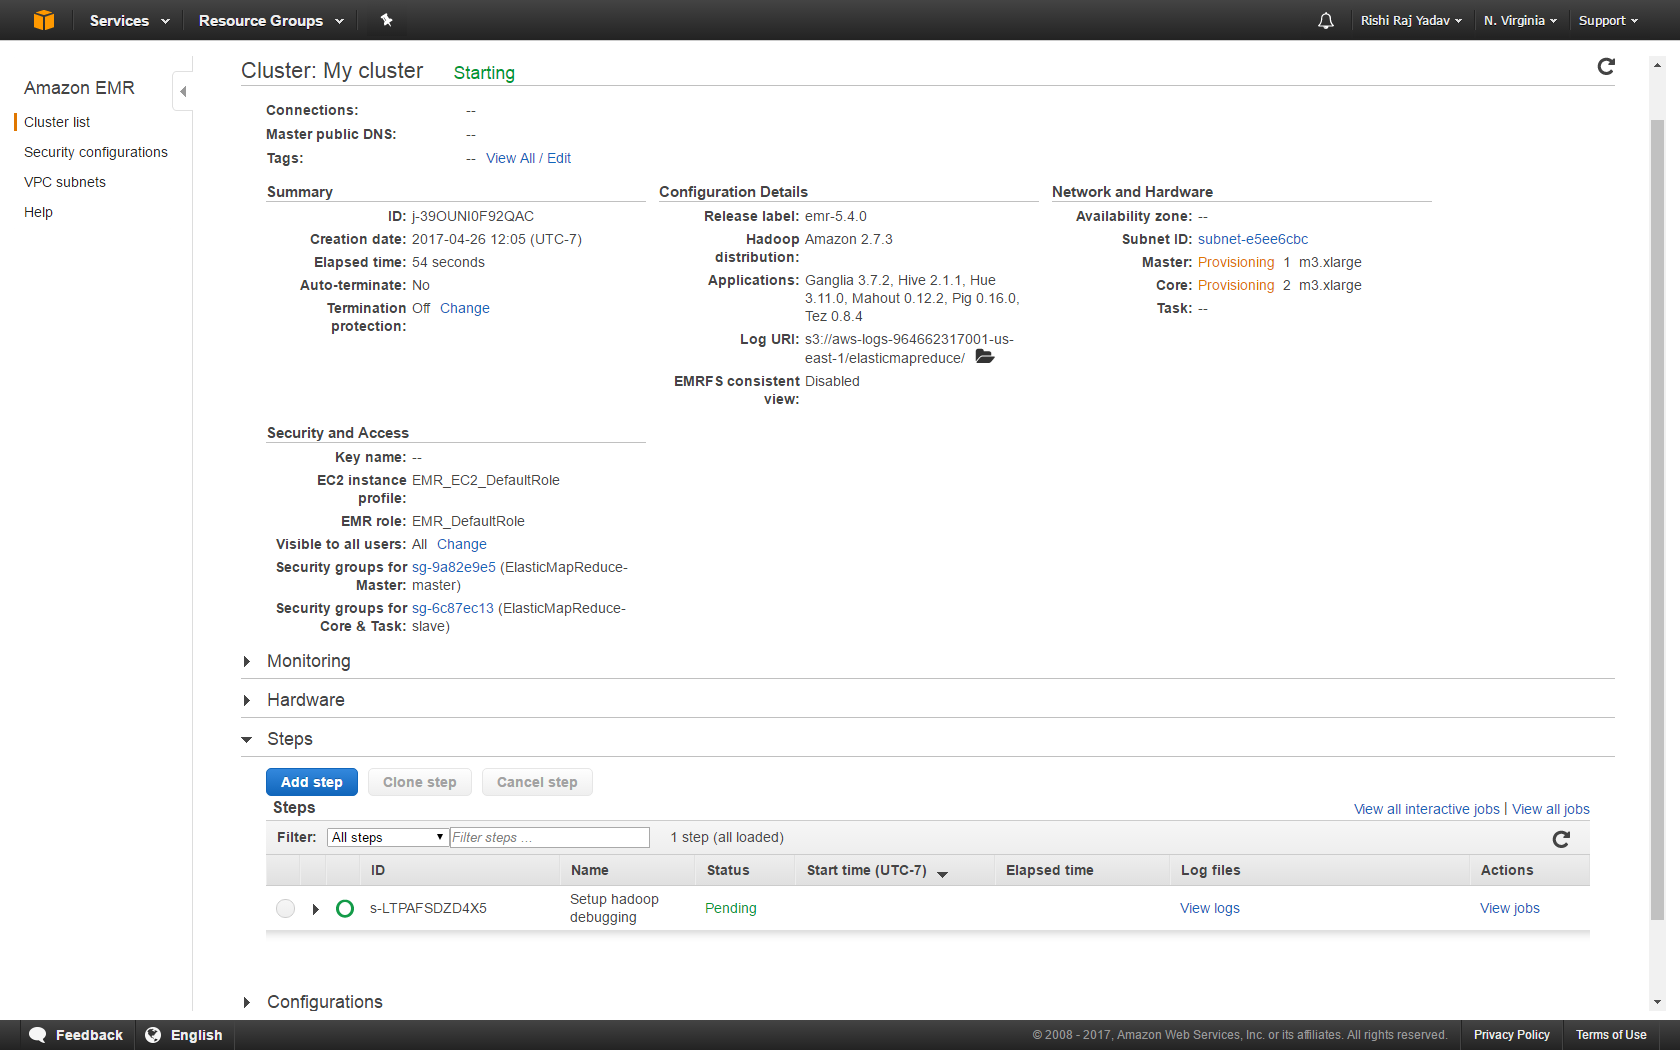Open View all jobs link
Image resolution: width=1680 pixels, height=1050 pixels.
pyautogui.click(x=1551, y=809)
